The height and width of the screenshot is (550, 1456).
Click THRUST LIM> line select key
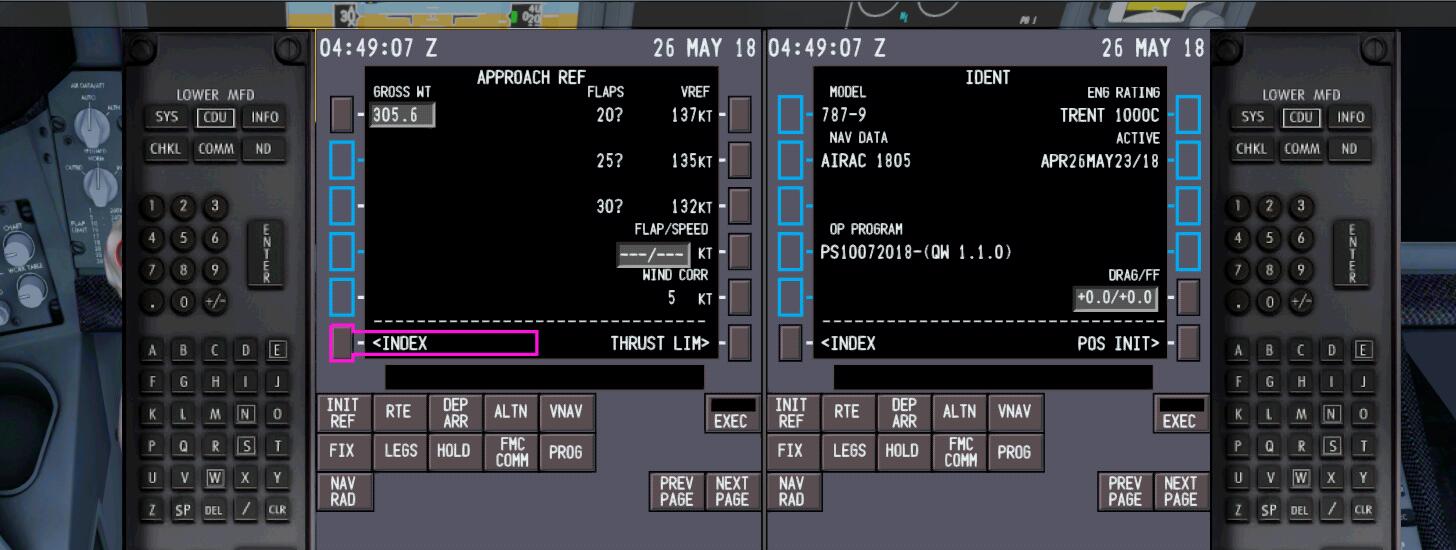pyautogui.click(x=739, y=343)
